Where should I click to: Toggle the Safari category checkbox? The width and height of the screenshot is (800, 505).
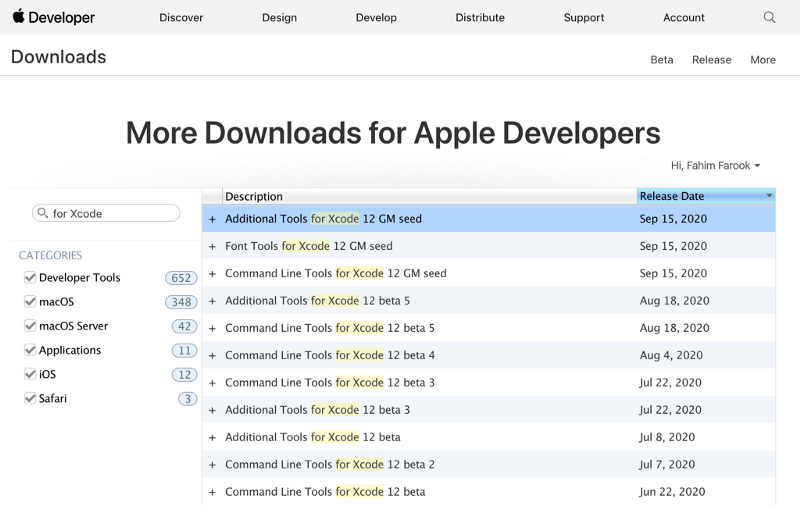[x=30, y=398]
